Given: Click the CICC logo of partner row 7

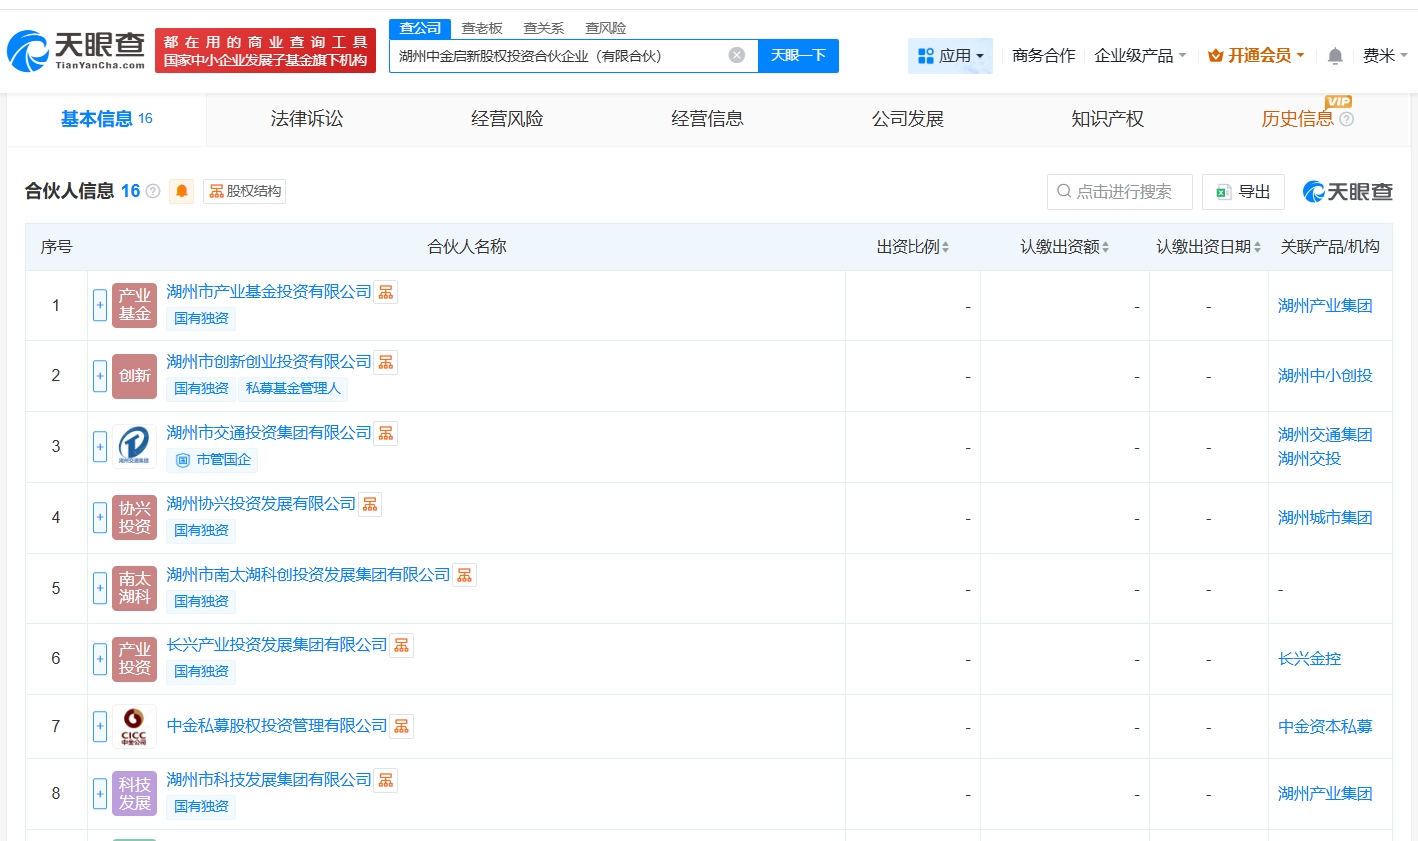Looking at the screenshot, I should (x=134, y=726).
